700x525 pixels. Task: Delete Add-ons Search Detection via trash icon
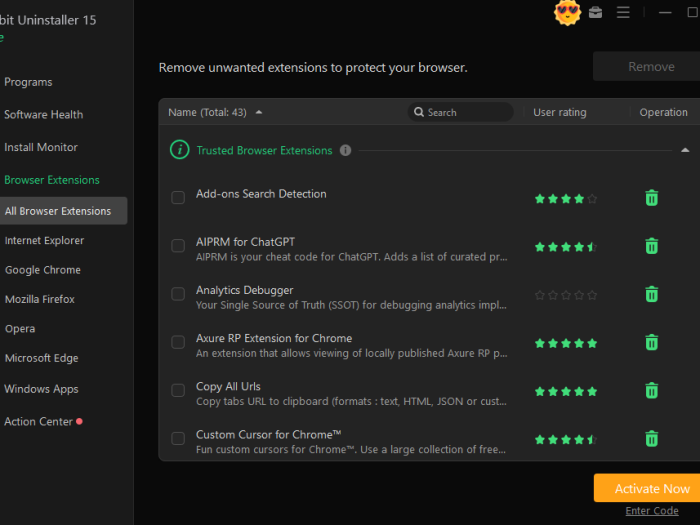point(651,198)
